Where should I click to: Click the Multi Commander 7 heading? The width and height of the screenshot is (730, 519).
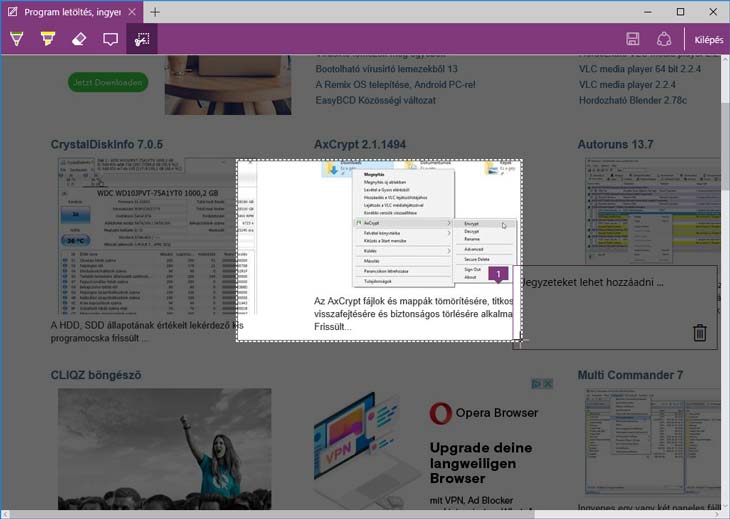pyautogui.click(x=630, y=375)
